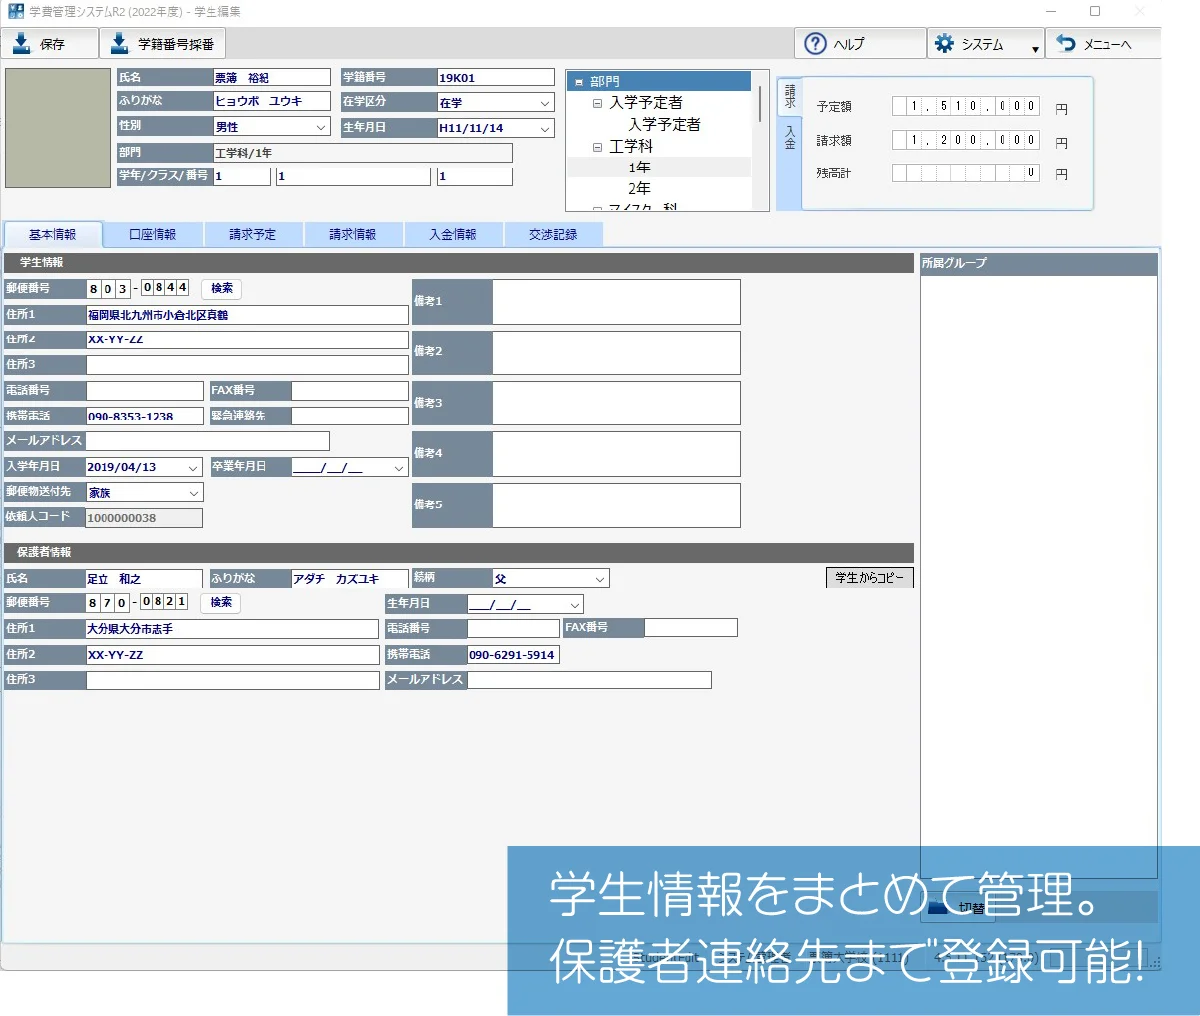Click the student 住所1 field
The width and height of the screenshot is (1200, 1016).
tap(247, 315)
